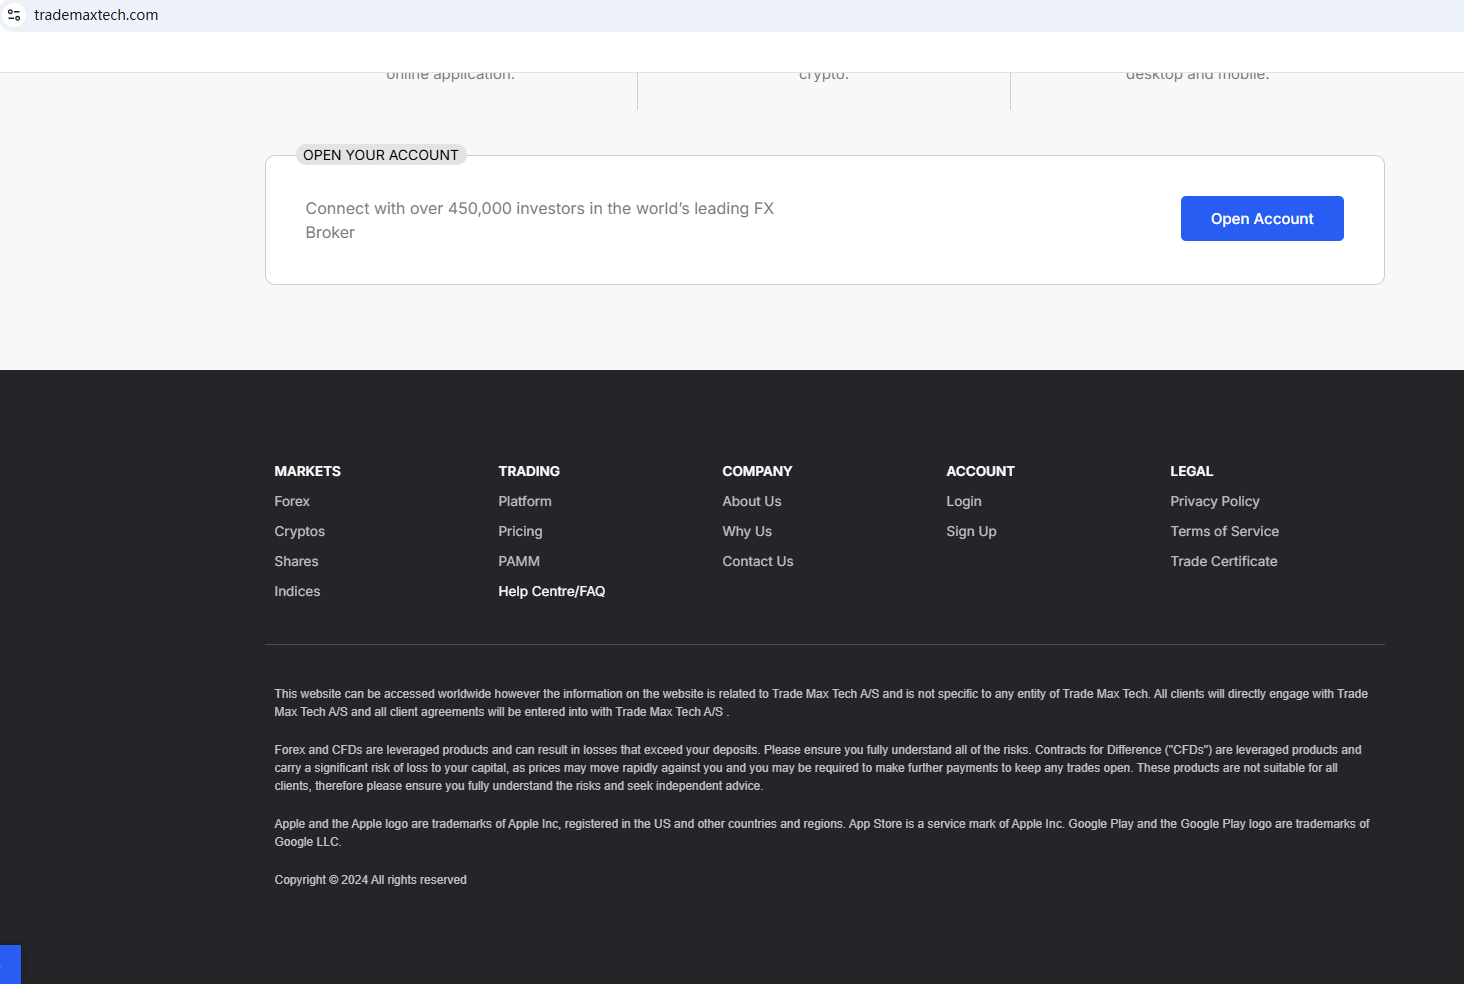Click the Login link in footer
Image resolution: width=1464 pixels, height=984 pixels.
tap(963, 501)
